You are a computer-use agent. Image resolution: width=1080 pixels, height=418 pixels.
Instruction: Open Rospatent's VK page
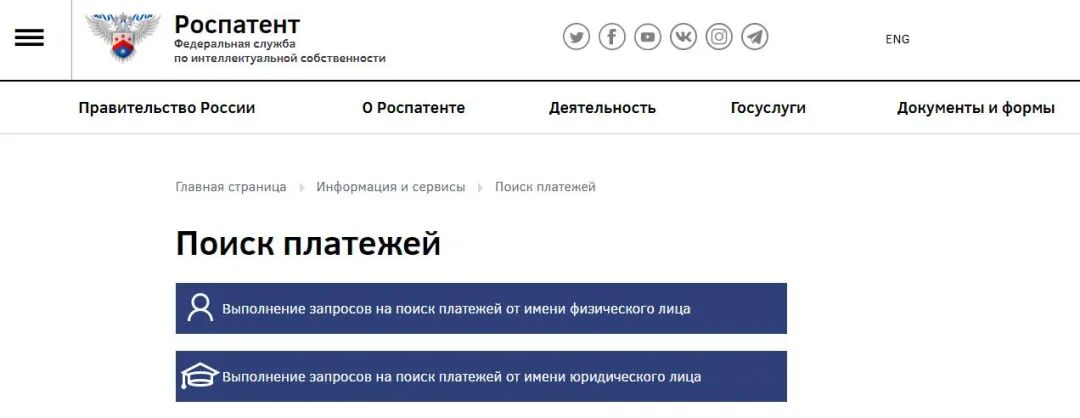coord(683,36)
